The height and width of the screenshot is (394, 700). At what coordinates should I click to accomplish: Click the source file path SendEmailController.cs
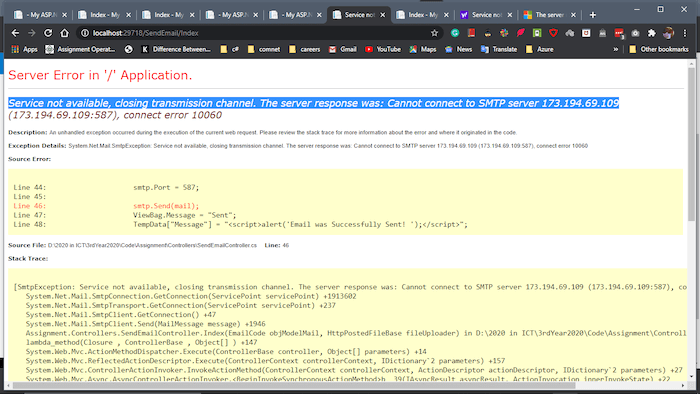click(x=152, y=245)
